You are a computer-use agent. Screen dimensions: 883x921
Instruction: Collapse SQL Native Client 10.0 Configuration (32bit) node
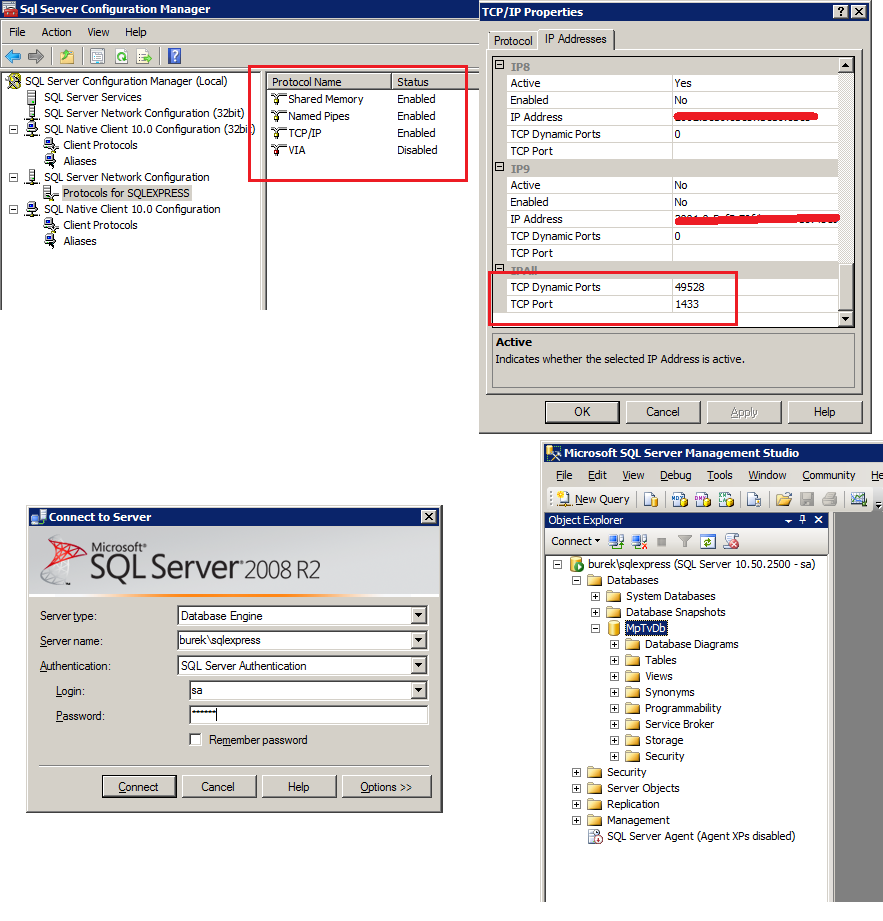tap(14, 129)
